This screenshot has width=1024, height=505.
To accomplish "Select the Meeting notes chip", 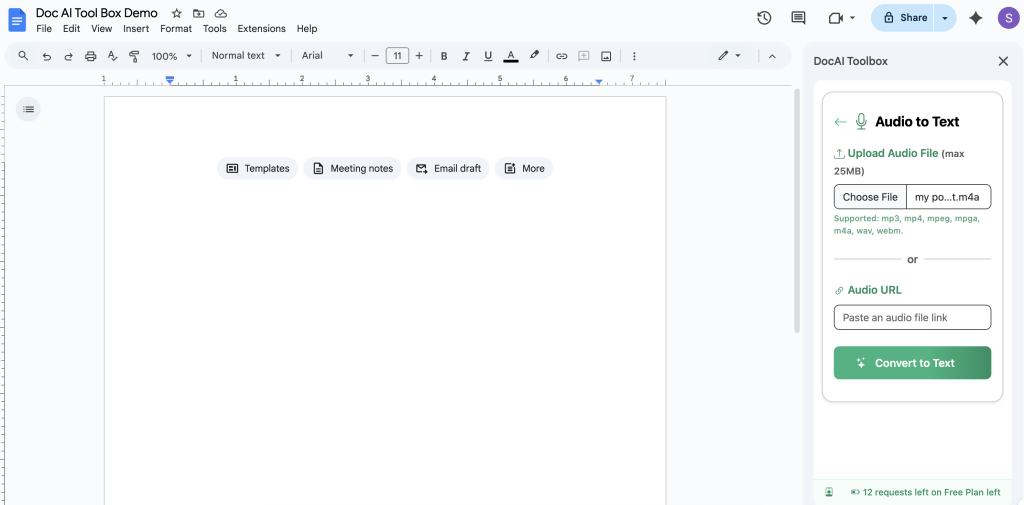I will pyautogui.click(x=352, y=169).
